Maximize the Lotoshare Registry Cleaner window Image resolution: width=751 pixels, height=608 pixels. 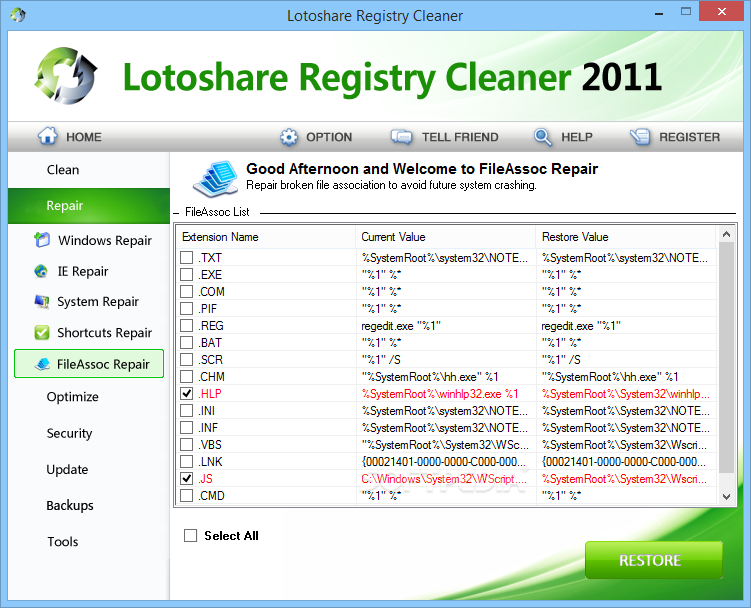[x=686, y=11]
